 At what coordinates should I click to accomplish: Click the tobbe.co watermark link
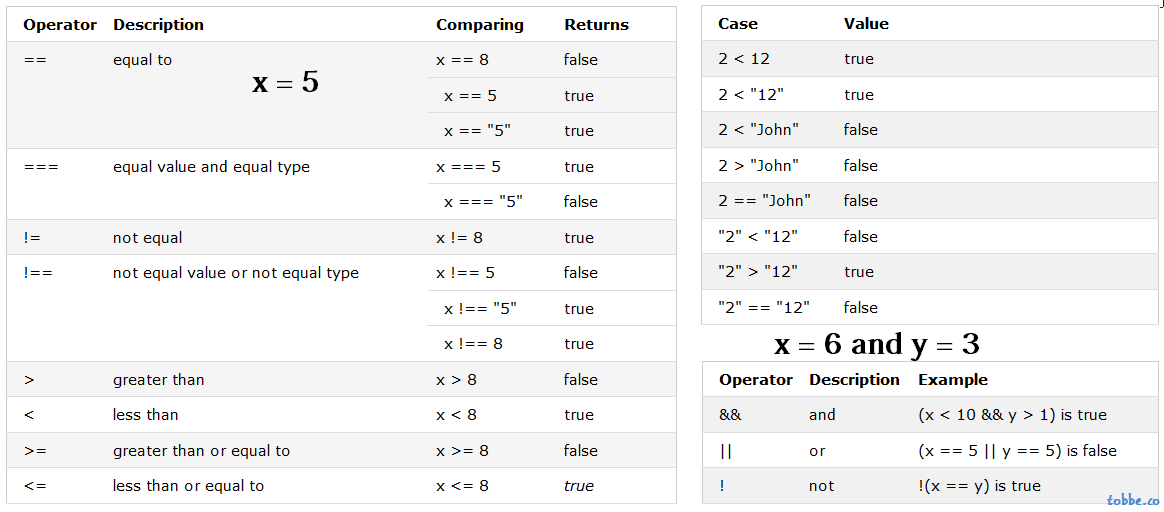tap(1132, 500)
